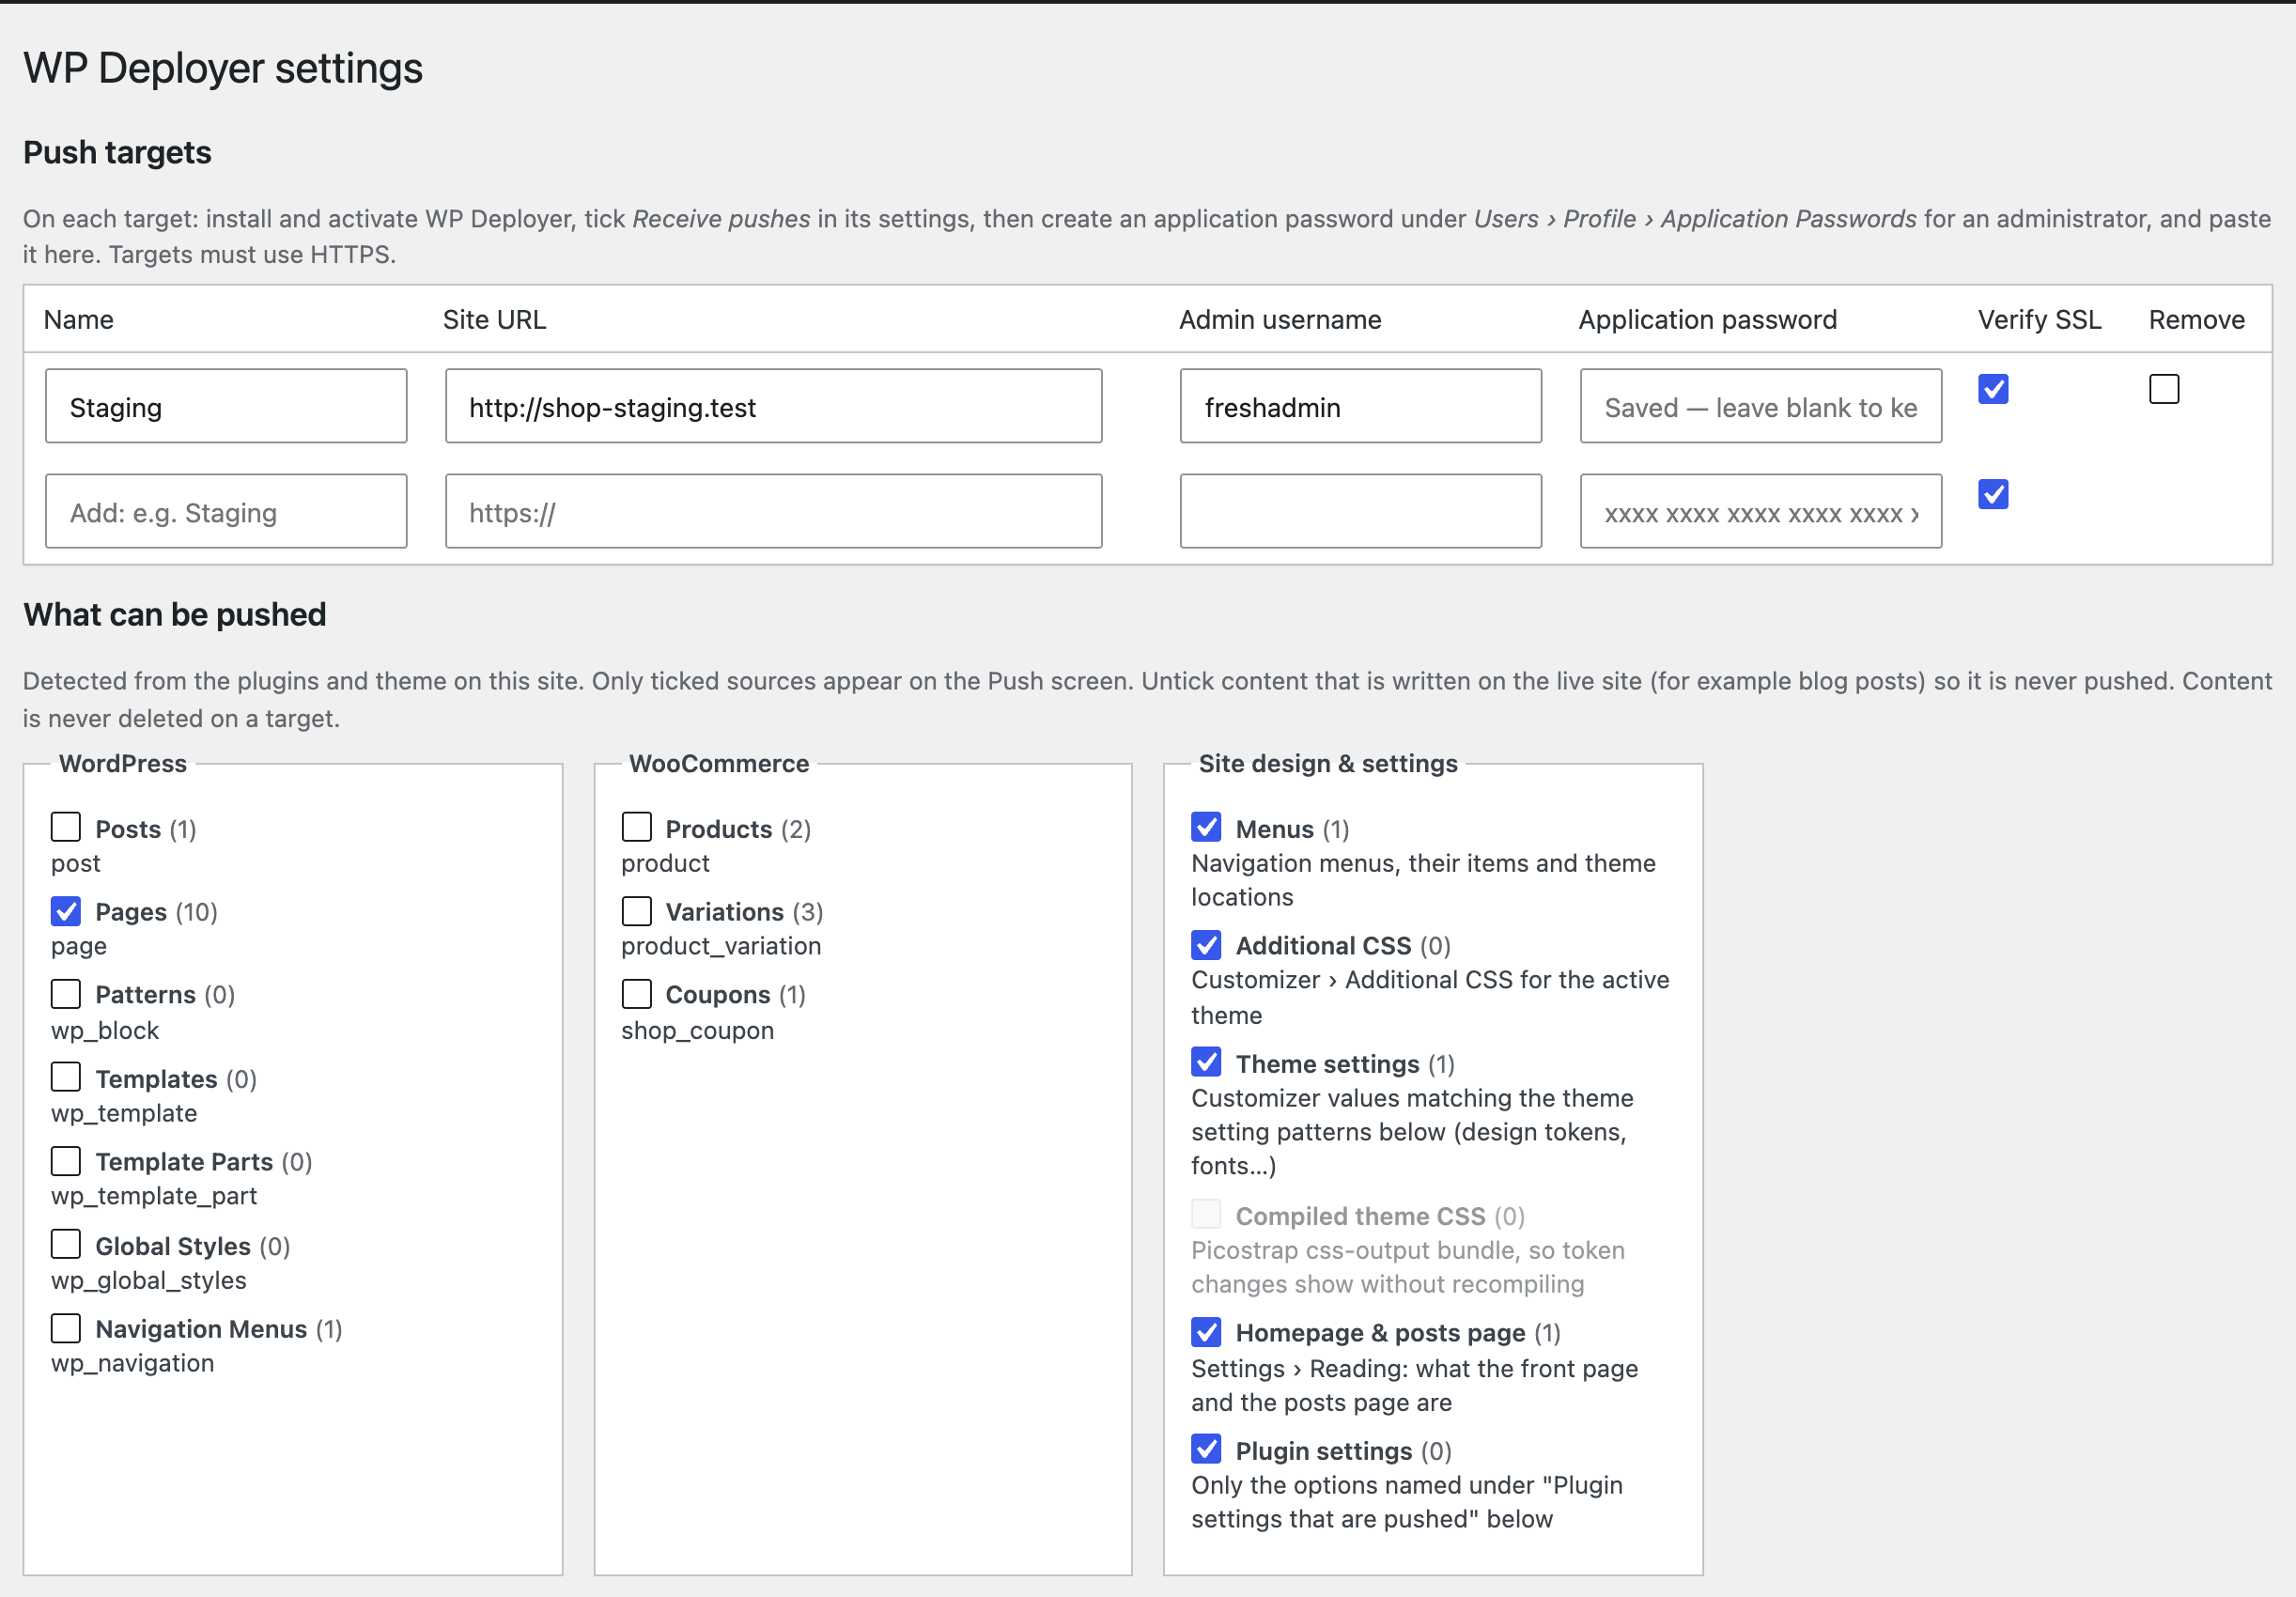This screenshot has height=1597, width=2296.
Task: Click the 'Site design & settings' group legend
Action: point(1328,764)
